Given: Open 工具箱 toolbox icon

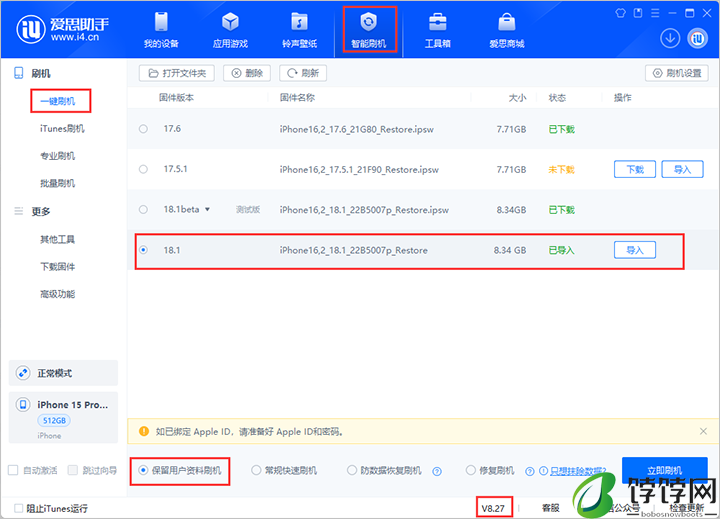Looking at the screenshot, I should pos(438,29).
